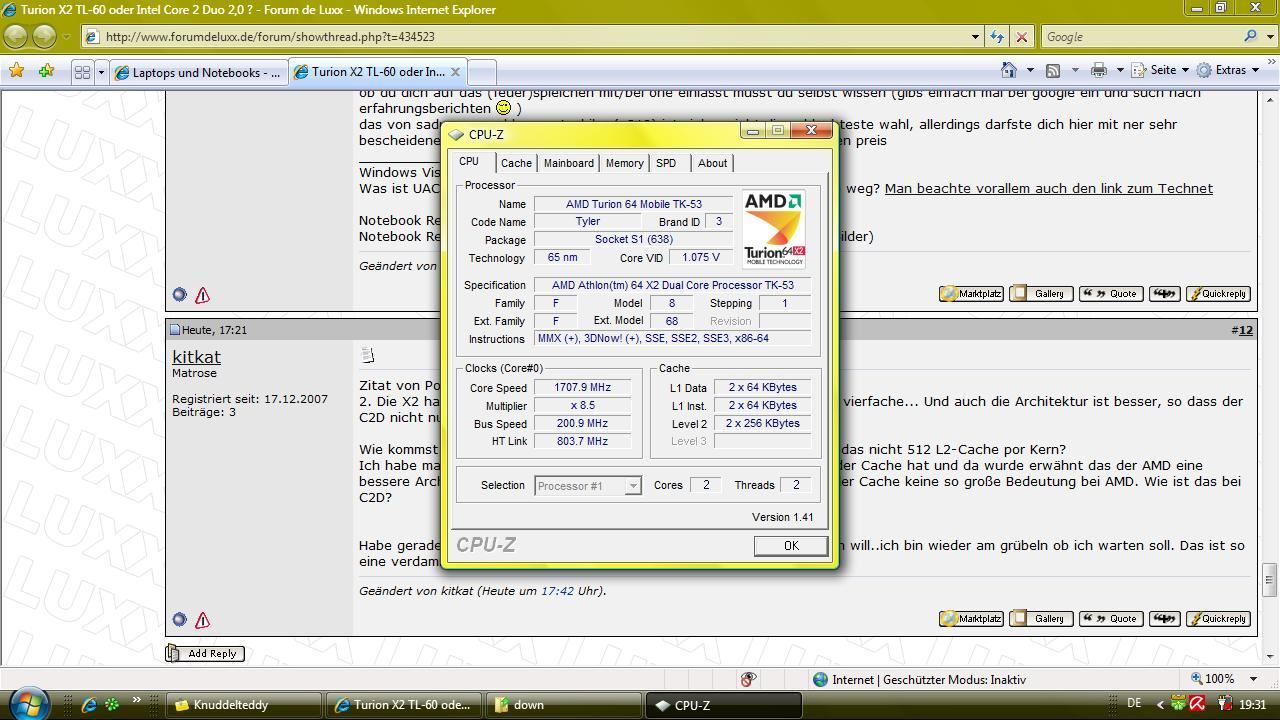The width and height of the screenshot is (1280, 720).
Task: Launch Internet Explorer from Quick Launch
Action: click(89, 705)
